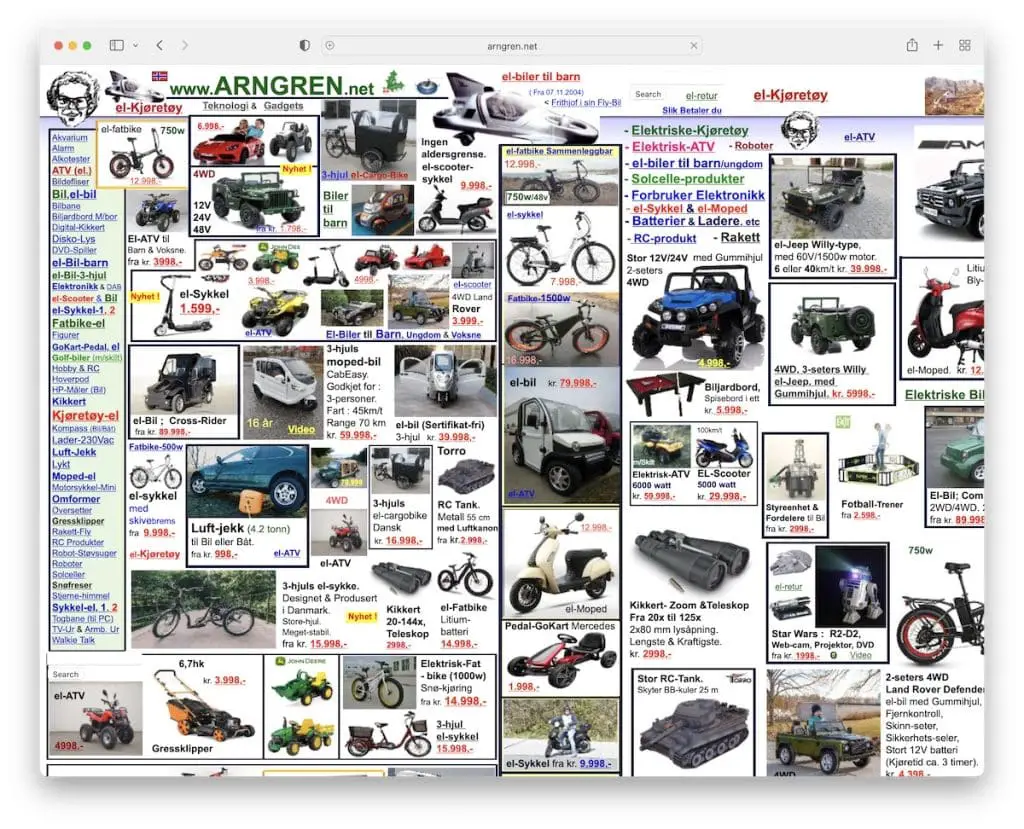Select the Norwegian flag icon
The image size is (1024, 829).
pyautogui.click(x=159, y=76)
